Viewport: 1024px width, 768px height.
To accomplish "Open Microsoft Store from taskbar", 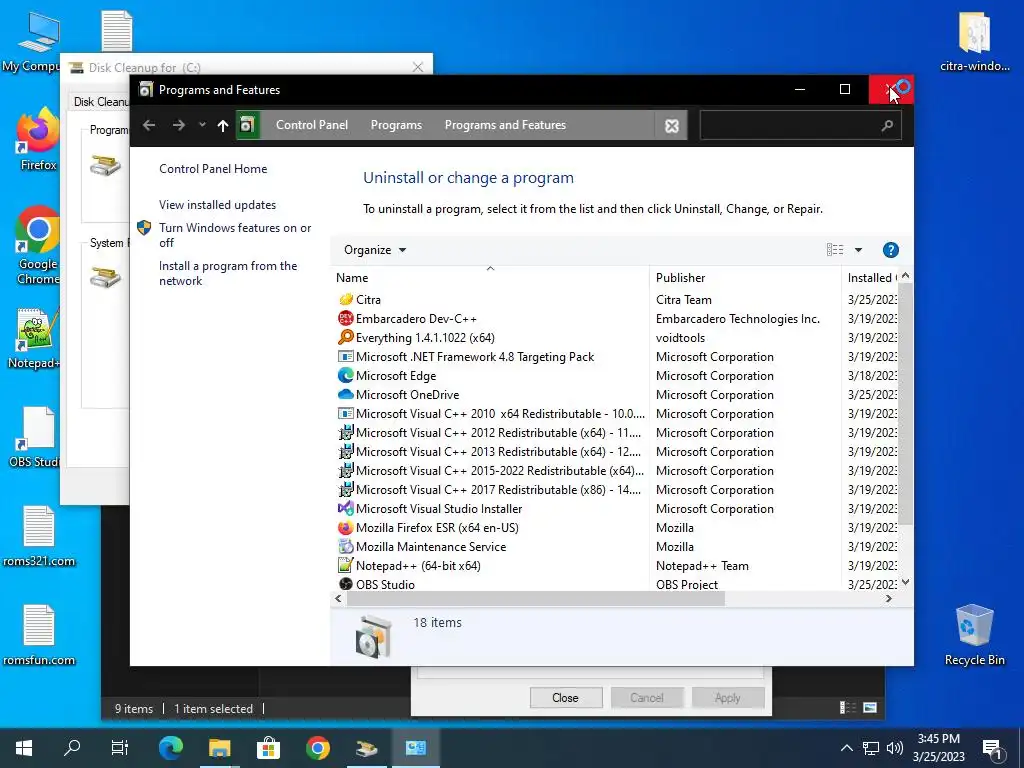I will coord(268,748).
